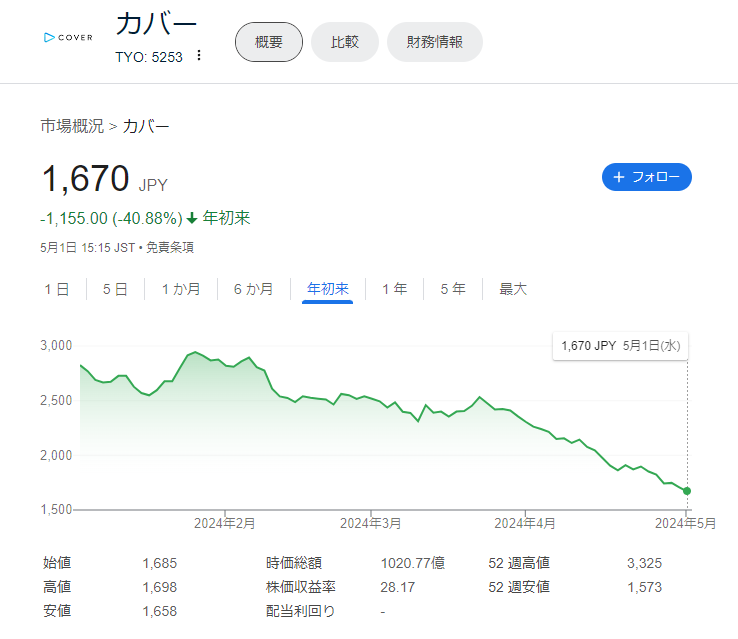This screenshot has height=639, width=738.
Task: Open the 市場概況 breadcrumb link
Action: (72, 126)
